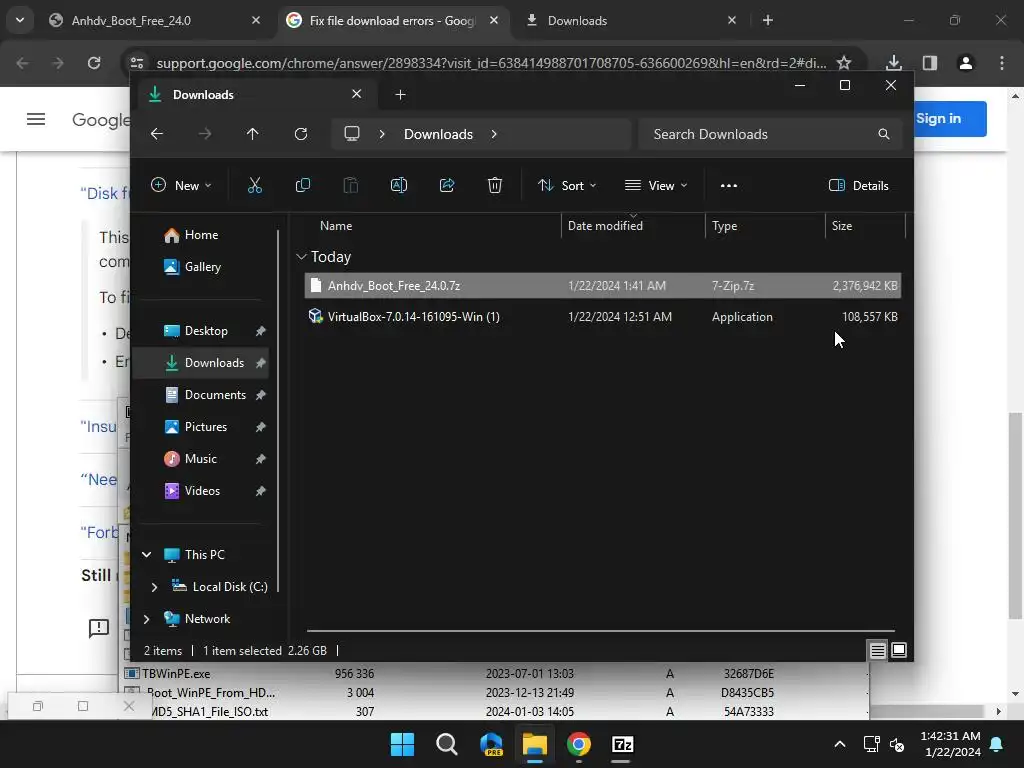Open the See more (three dots) menu in Explorer
This screenshot has width=1024, height=768.
[729, 185]
